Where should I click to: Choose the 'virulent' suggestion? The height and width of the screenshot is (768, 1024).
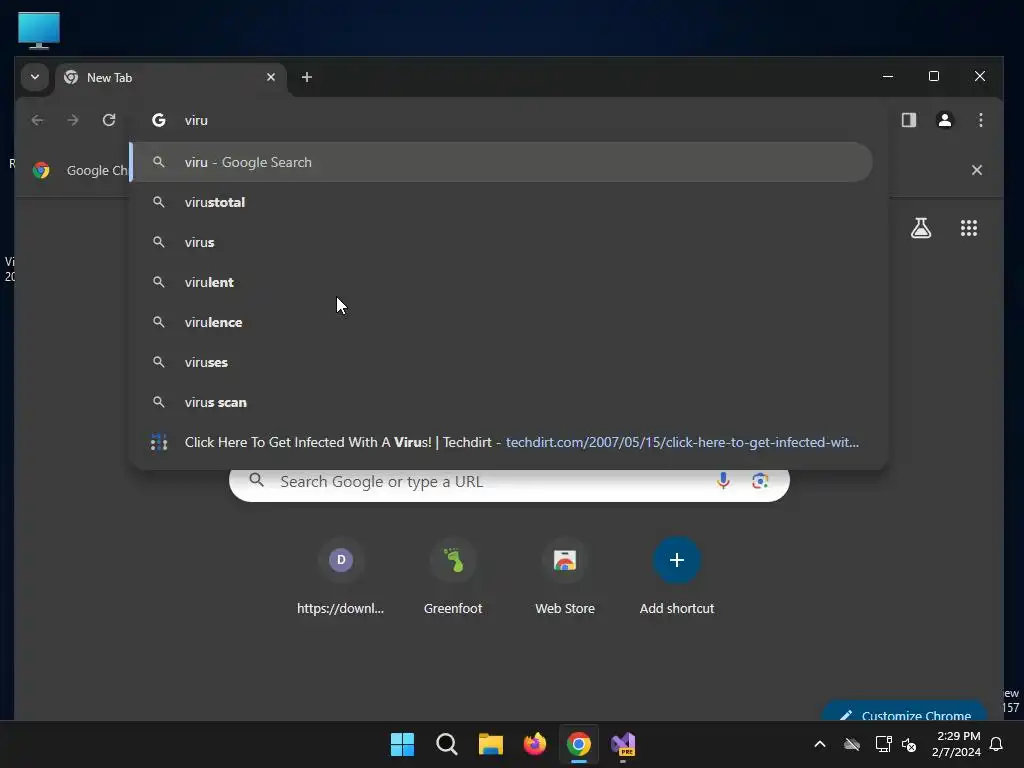click(502, 282)
